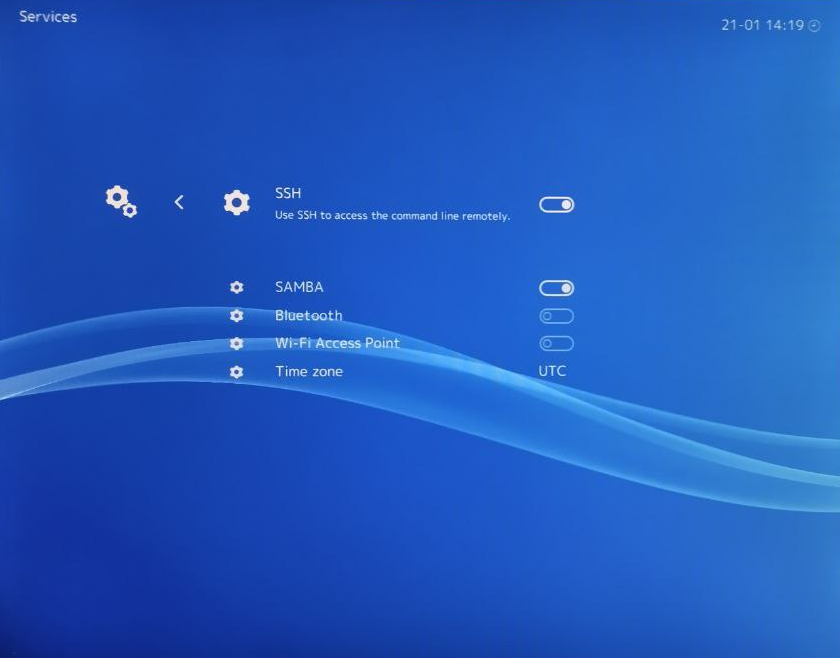Click the gear icon beside Time zone
Image resolution: width=840 pixels, height=658 pixels.
click(237, 371)
